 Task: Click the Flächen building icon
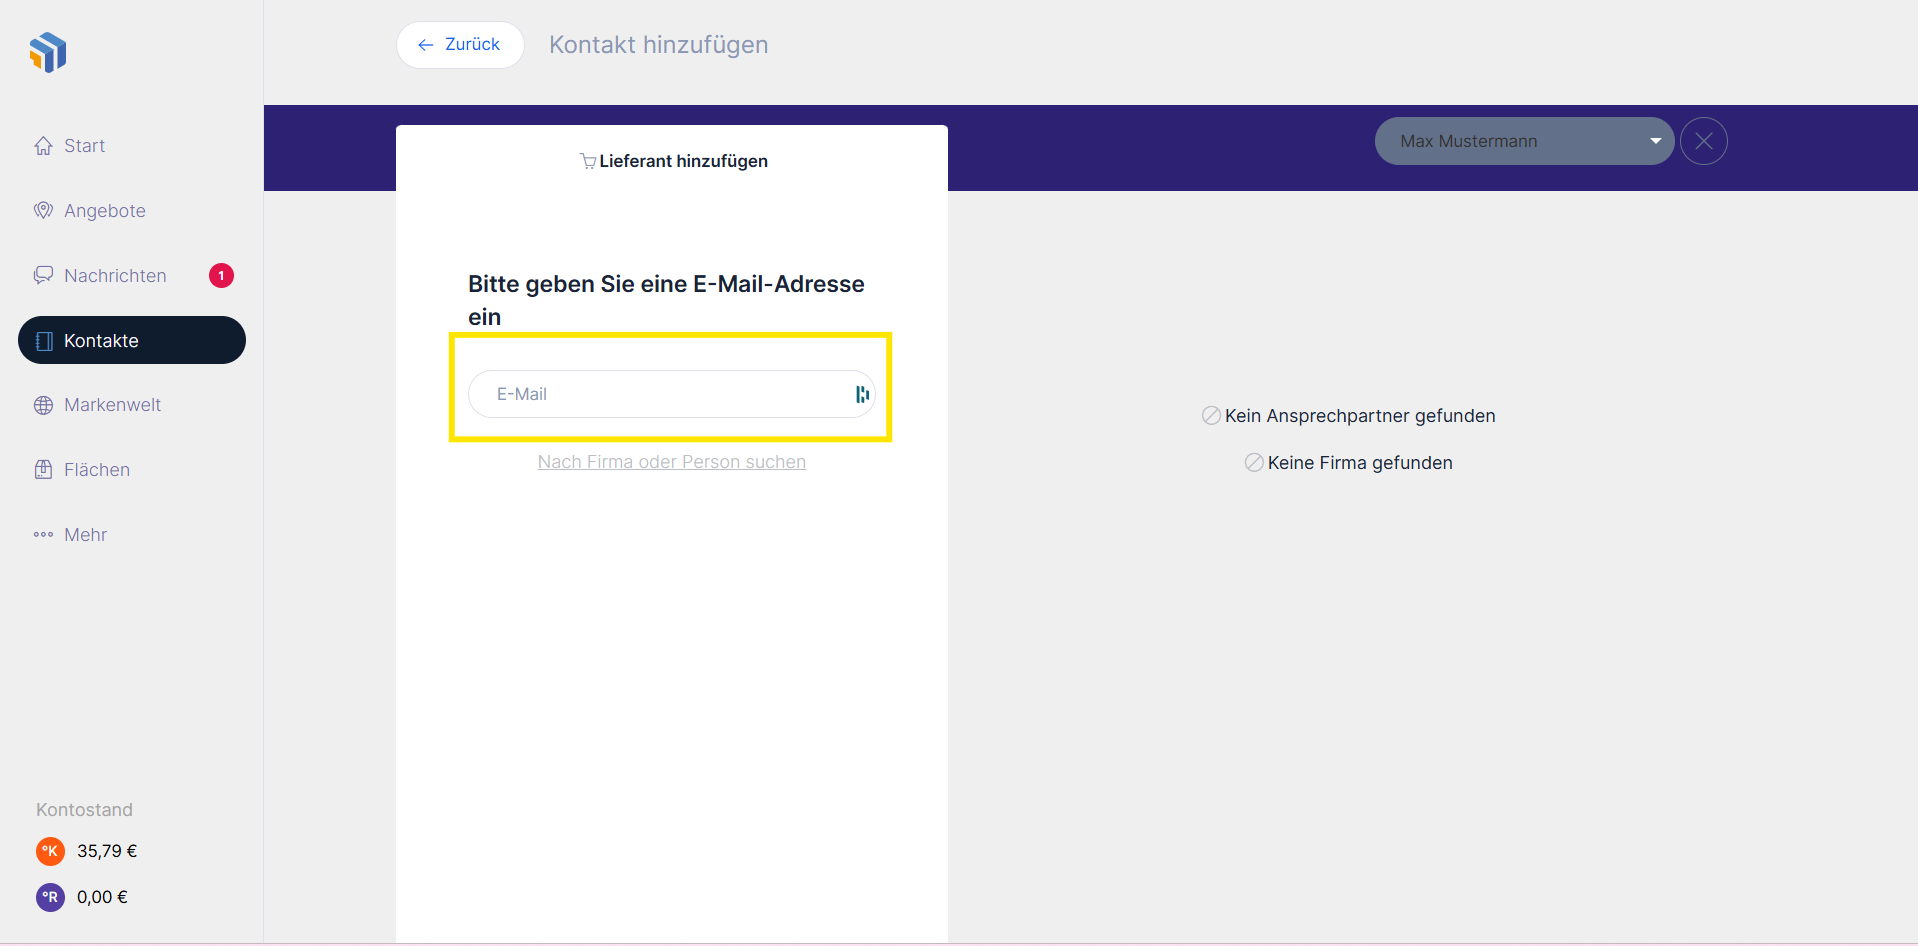tap(43, 470)
